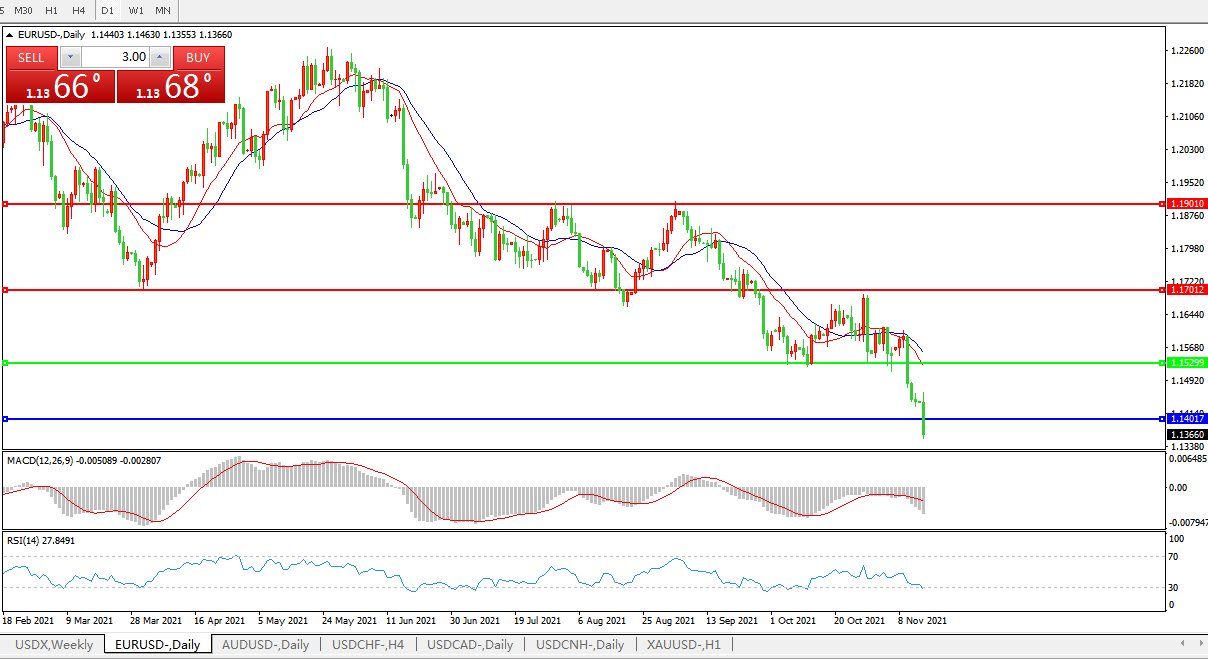This screenshot has width=1208, height=659.
Task: Select the blue 1.14017 horizontal line label
Action: (1187, 419)
